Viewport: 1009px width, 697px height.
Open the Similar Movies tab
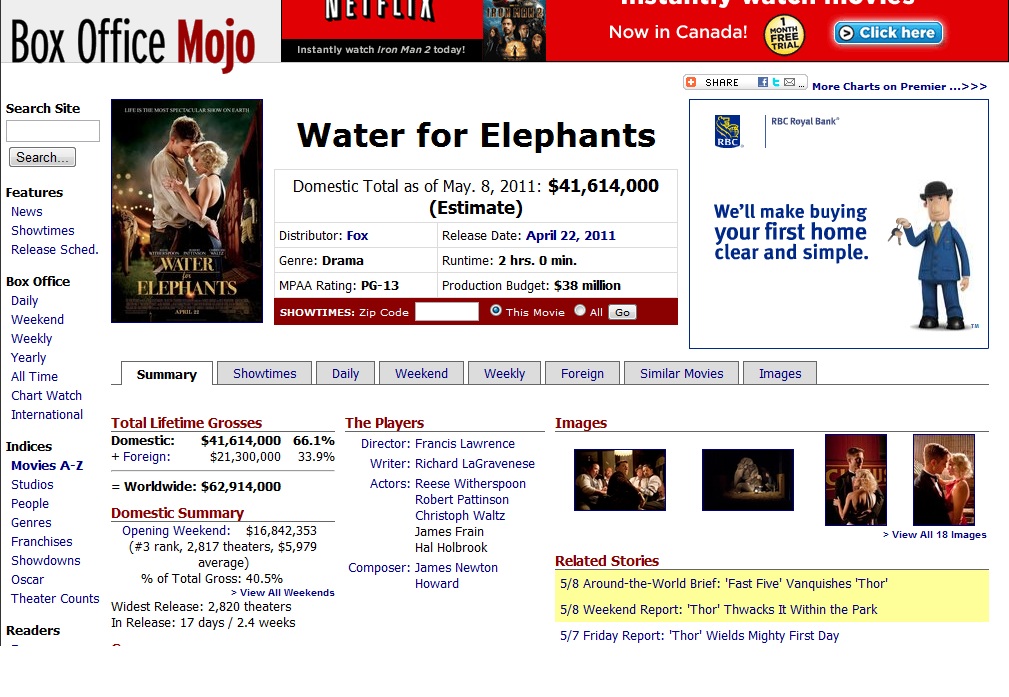(681, 374)
